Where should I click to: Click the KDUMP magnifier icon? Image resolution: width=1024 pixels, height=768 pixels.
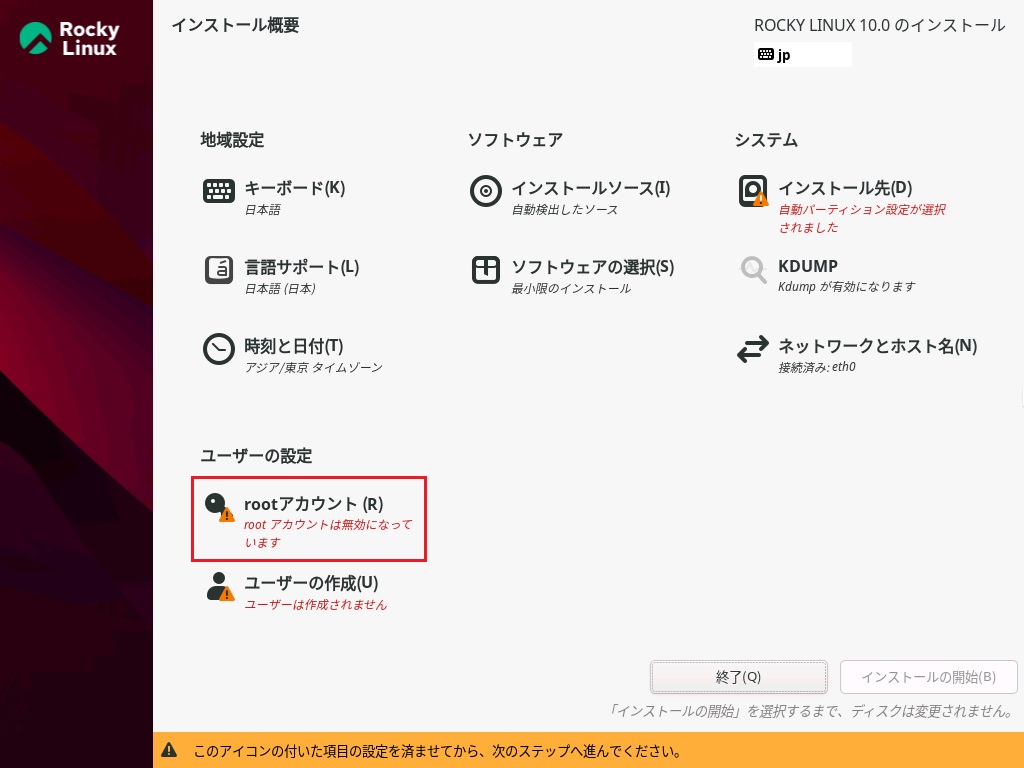[x=753, y=270]
